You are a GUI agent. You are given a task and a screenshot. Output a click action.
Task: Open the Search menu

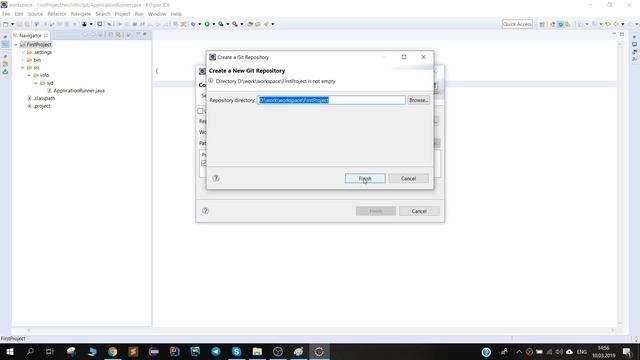103,14
